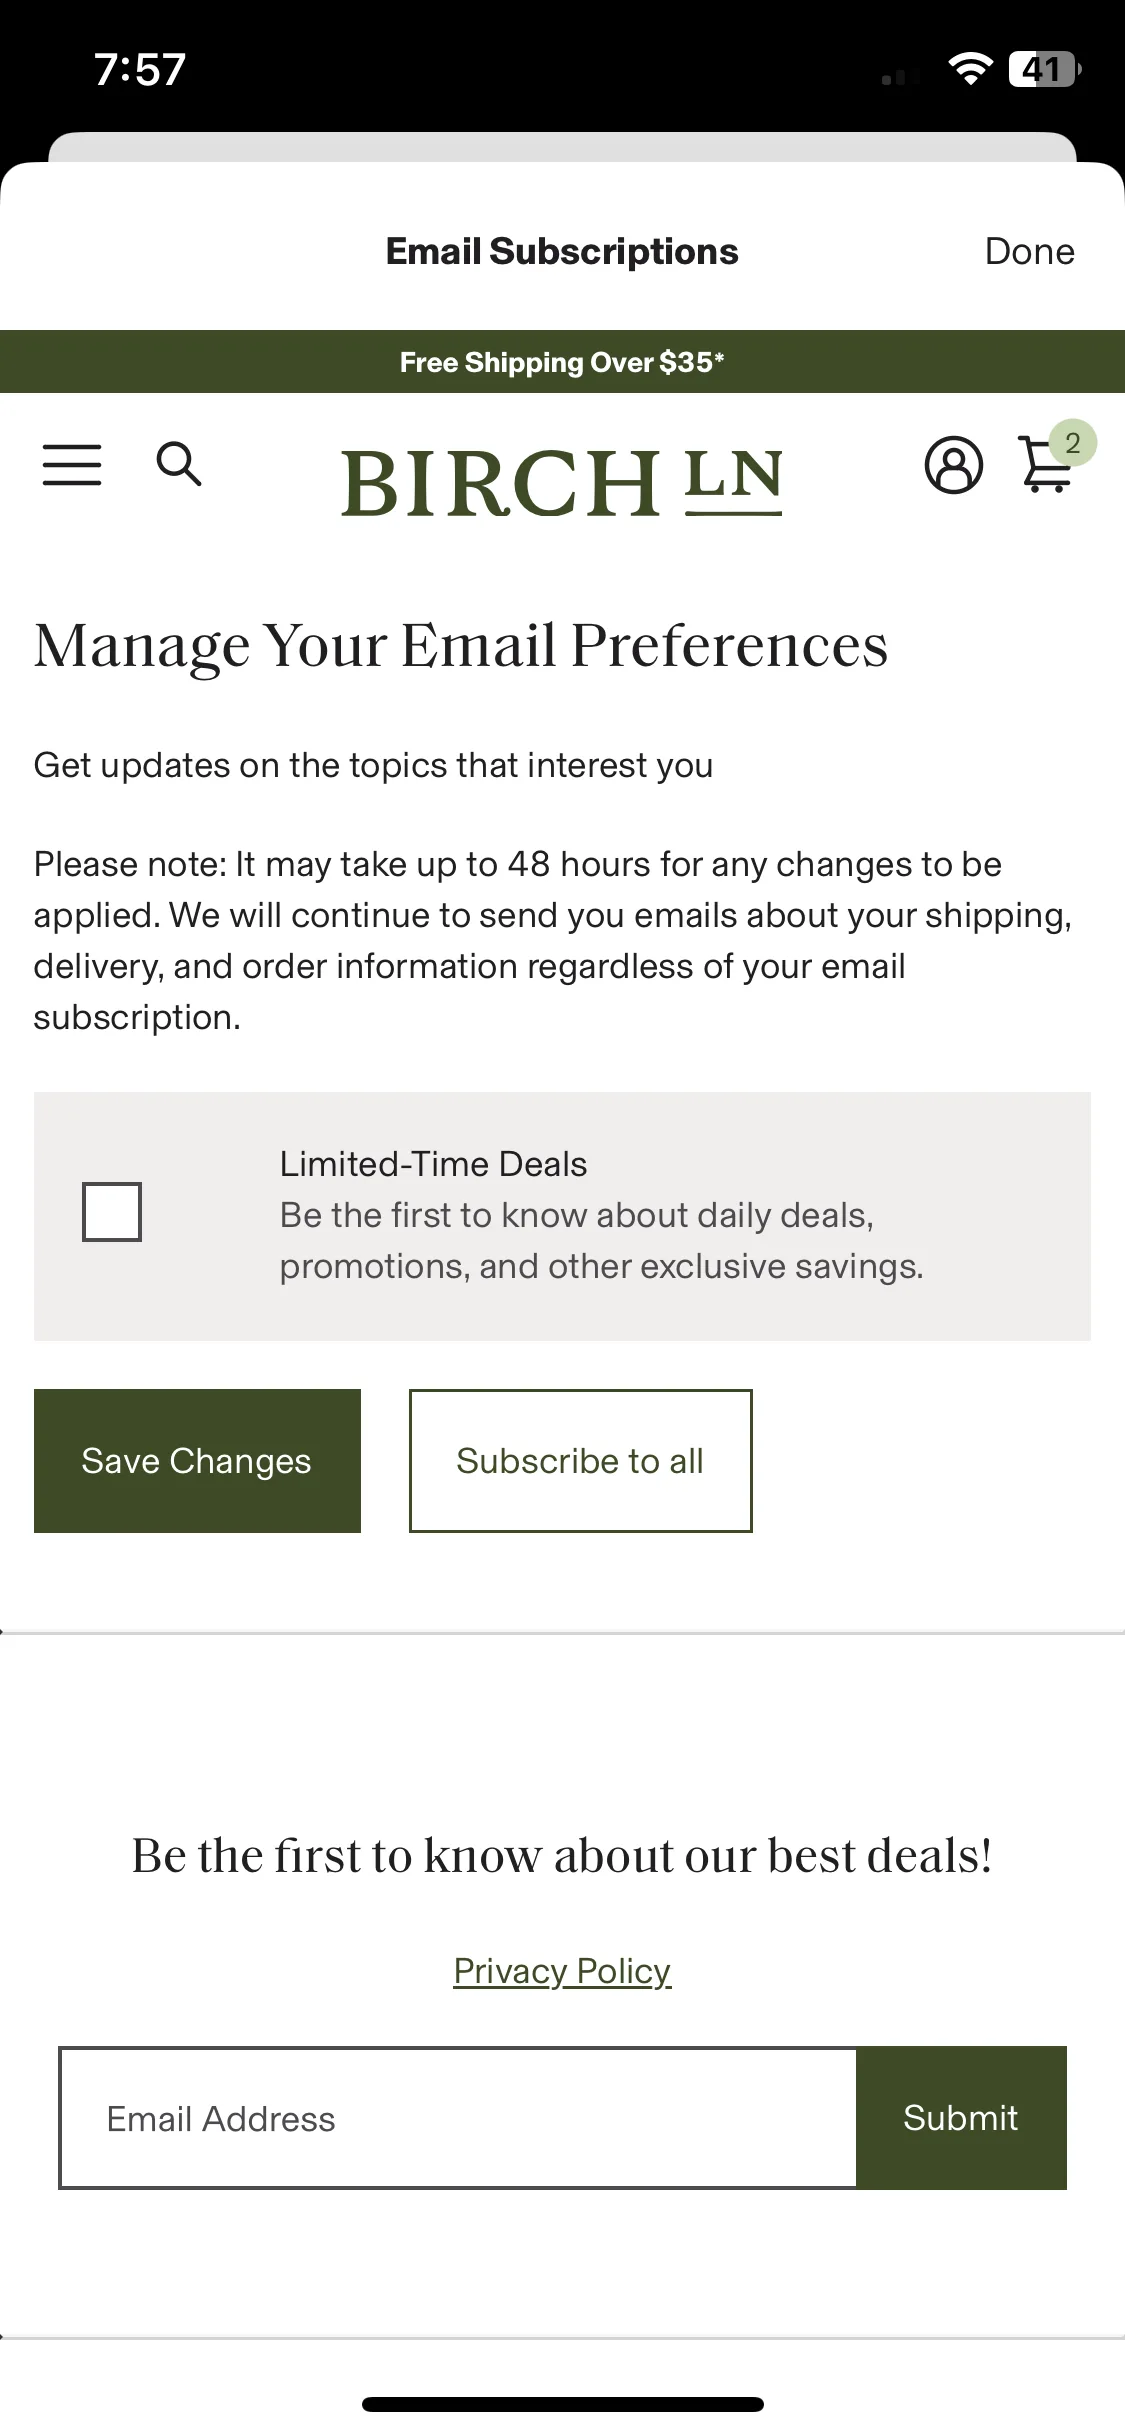Click the Submit email button
Image resolution: width=1125 pixels, height=2436 pixels.
point(961,2118)
